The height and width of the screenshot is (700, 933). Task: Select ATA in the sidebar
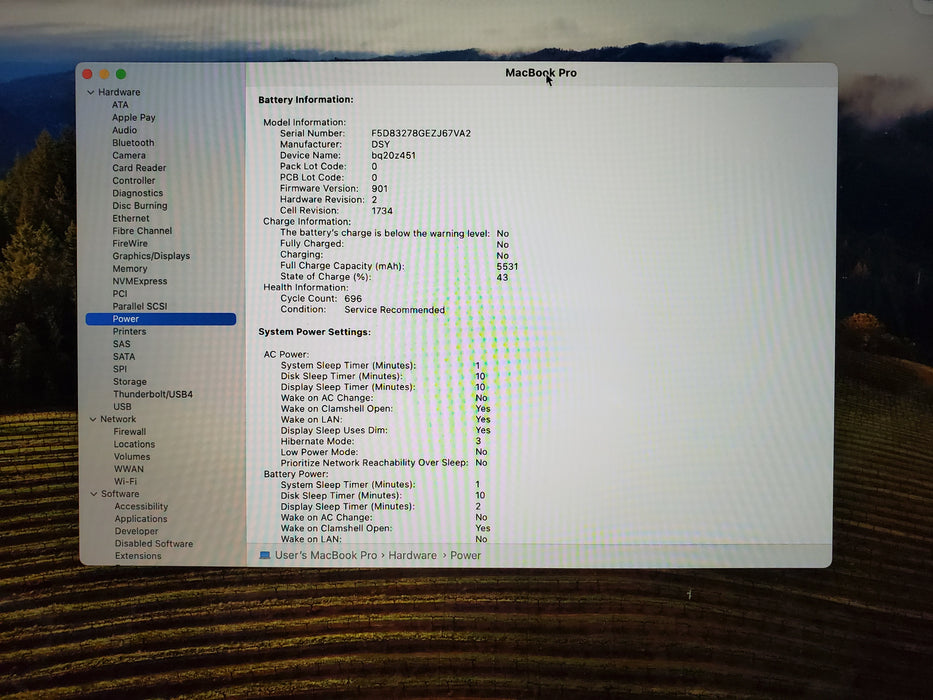[120, 105]
